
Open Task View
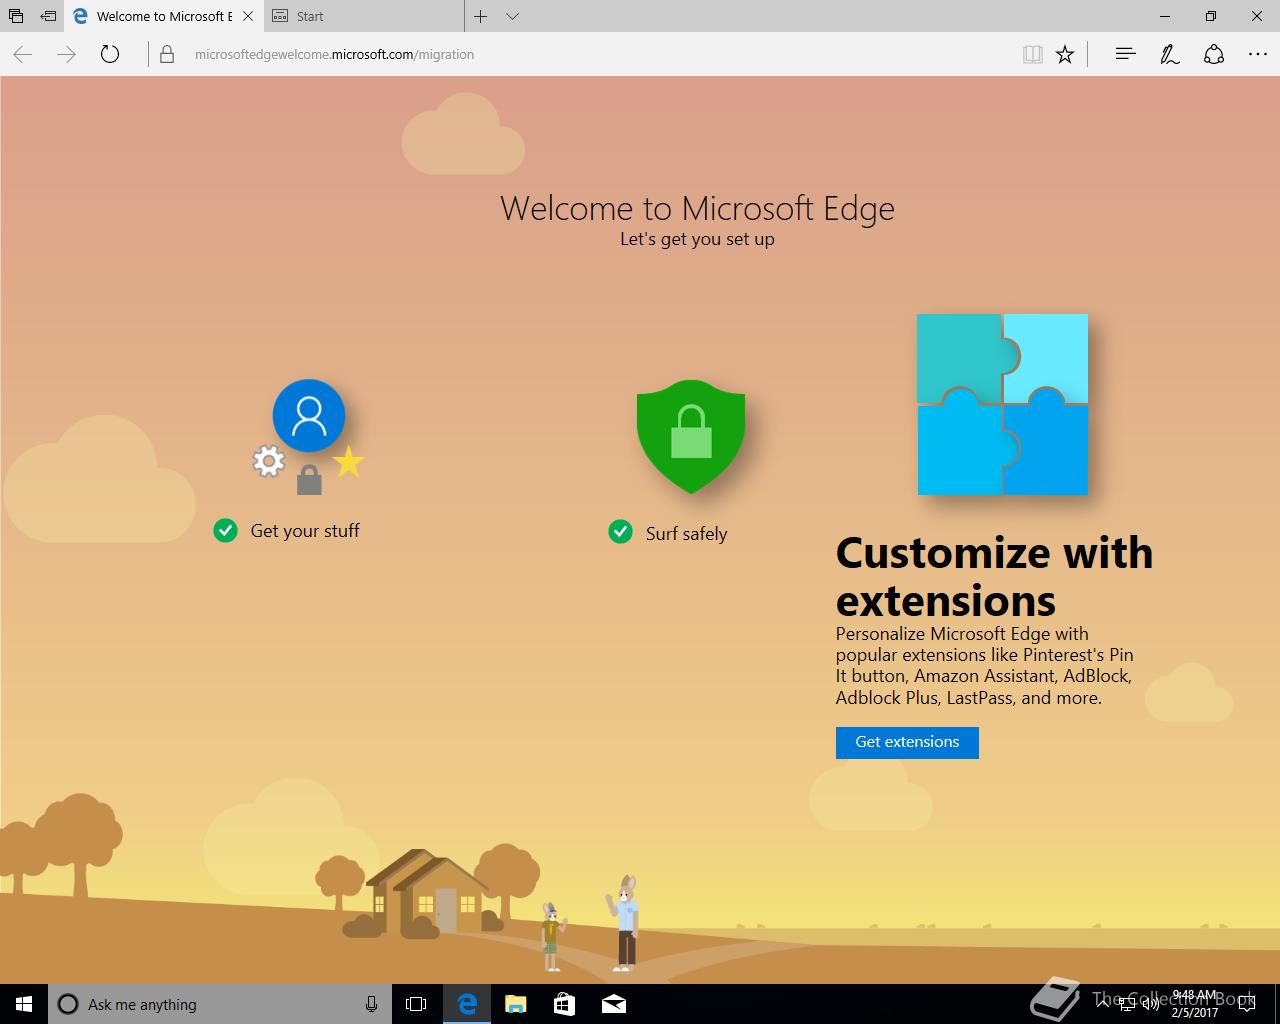(416, 1004)
